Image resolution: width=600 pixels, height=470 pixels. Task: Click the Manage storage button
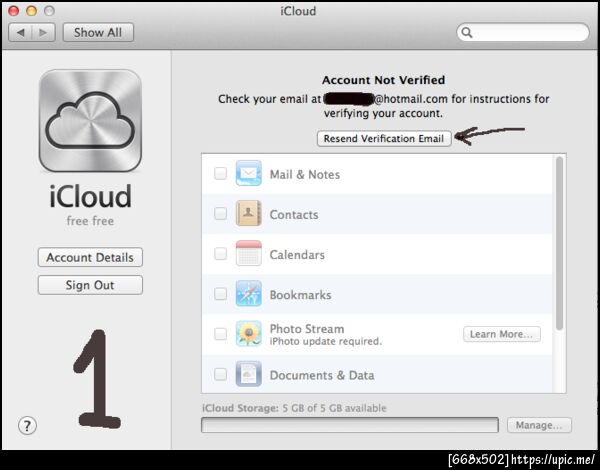point(539,425)
